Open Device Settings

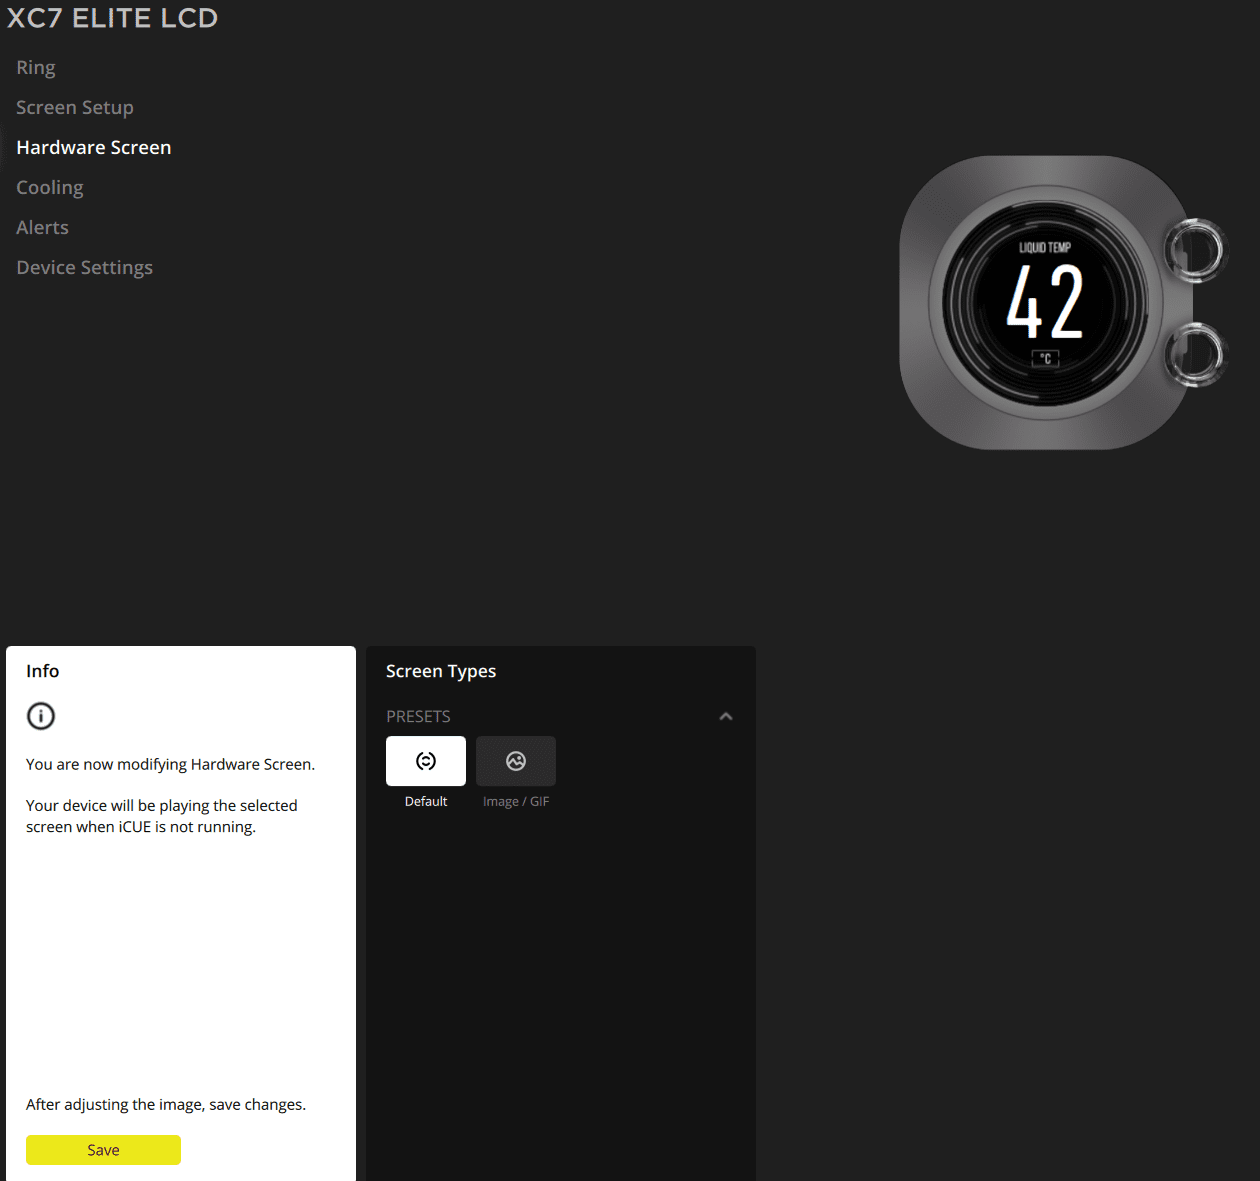pos(85,267)
